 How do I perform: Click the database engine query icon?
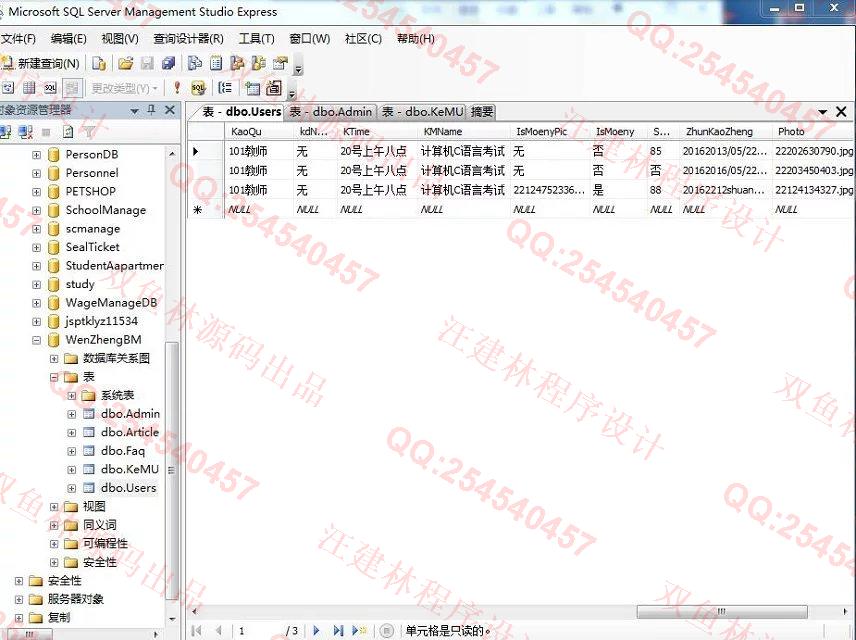coord(99,64)
